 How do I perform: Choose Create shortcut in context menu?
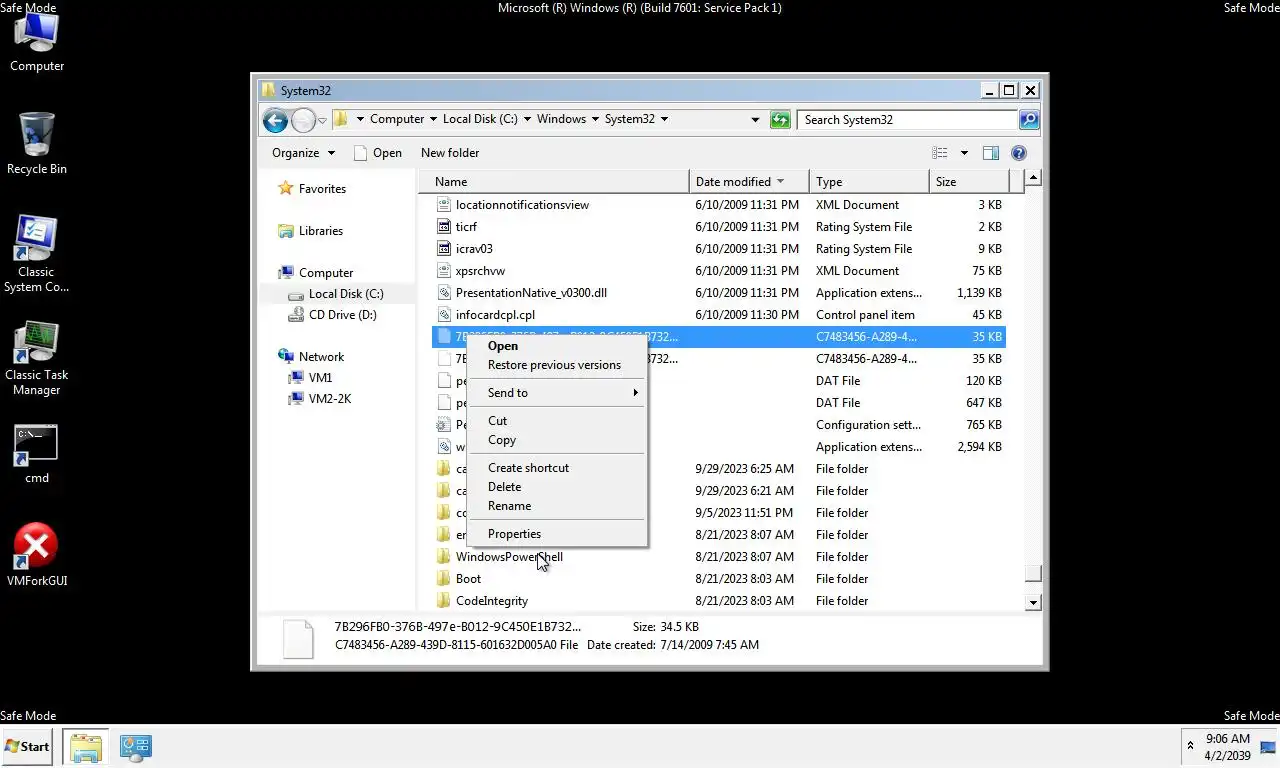point(557,468)
